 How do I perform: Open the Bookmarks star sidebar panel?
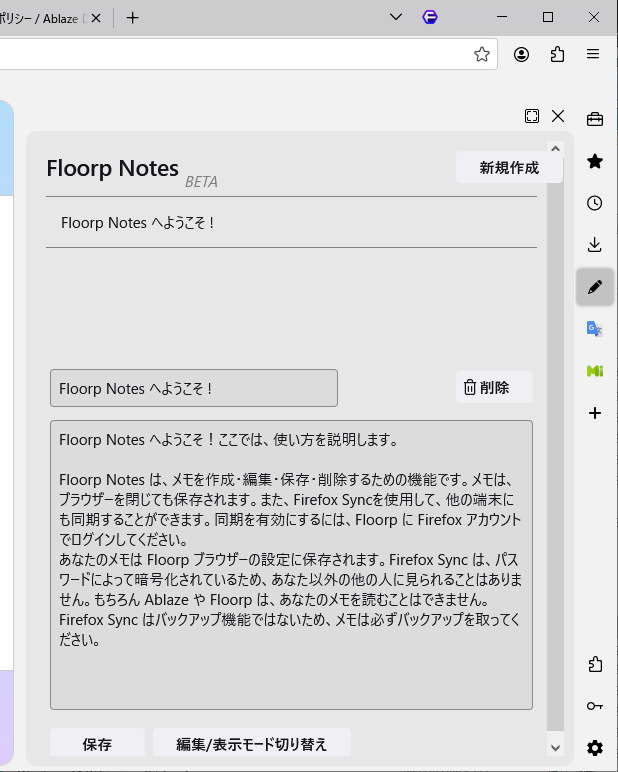pyautogui.click(x=594, y=161)
